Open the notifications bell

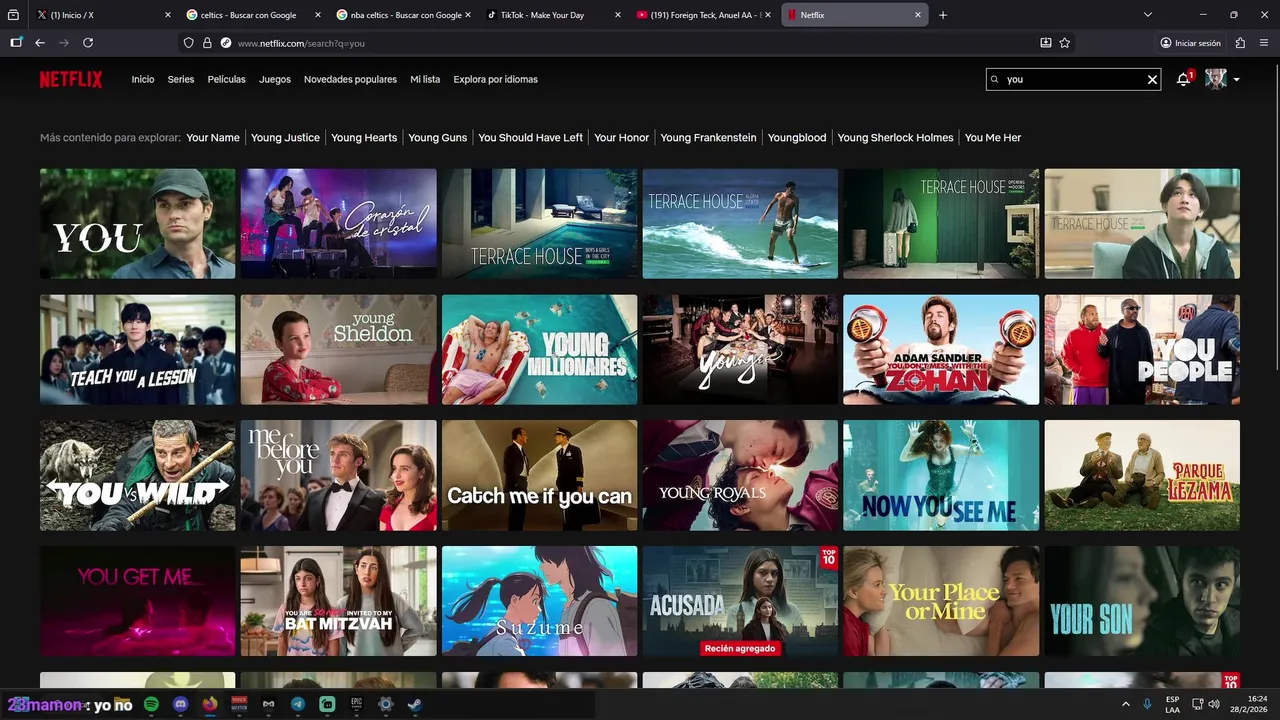(x=1184, y=79)
